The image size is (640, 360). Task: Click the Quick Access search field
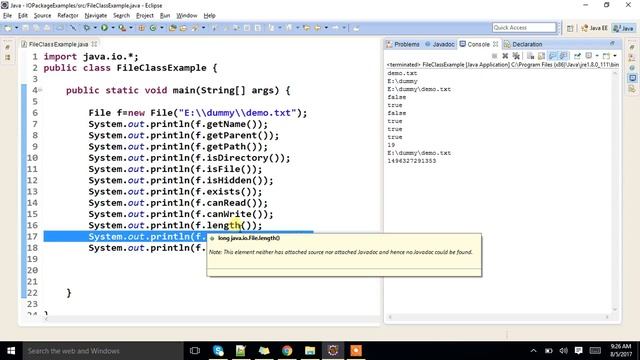524,27
